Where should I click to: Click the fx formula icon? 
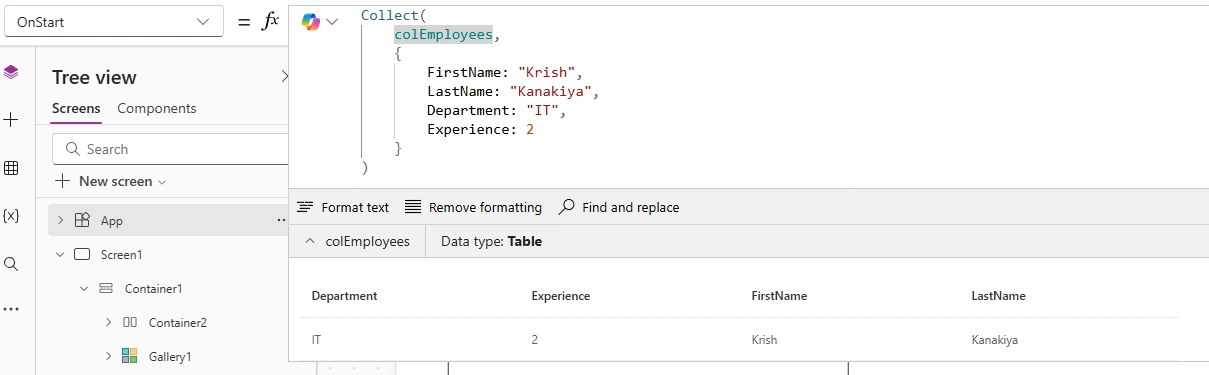pos(270,21)
